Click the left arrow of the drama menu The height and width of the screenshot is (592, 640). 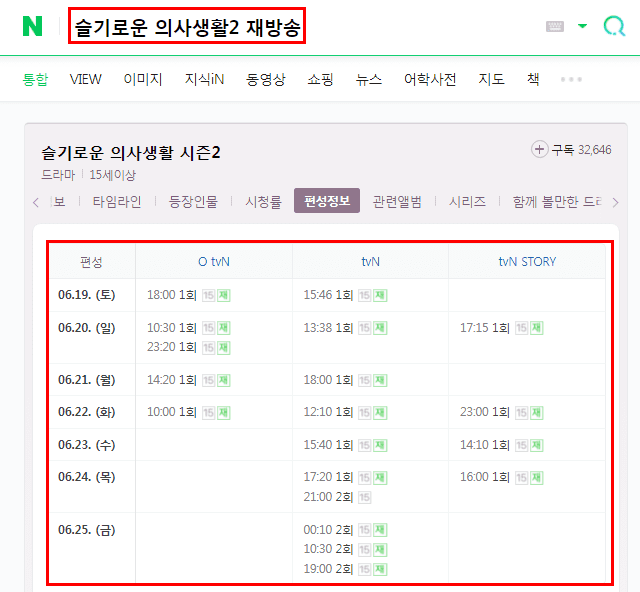(x=36, y=202)
